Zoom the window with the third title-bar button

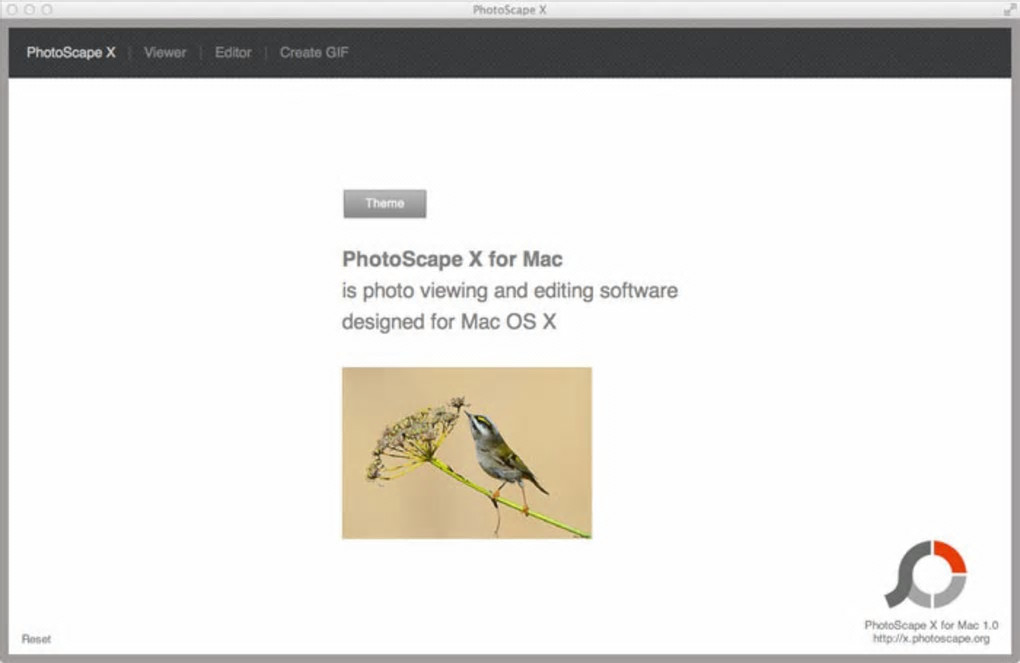click(47, 10)
